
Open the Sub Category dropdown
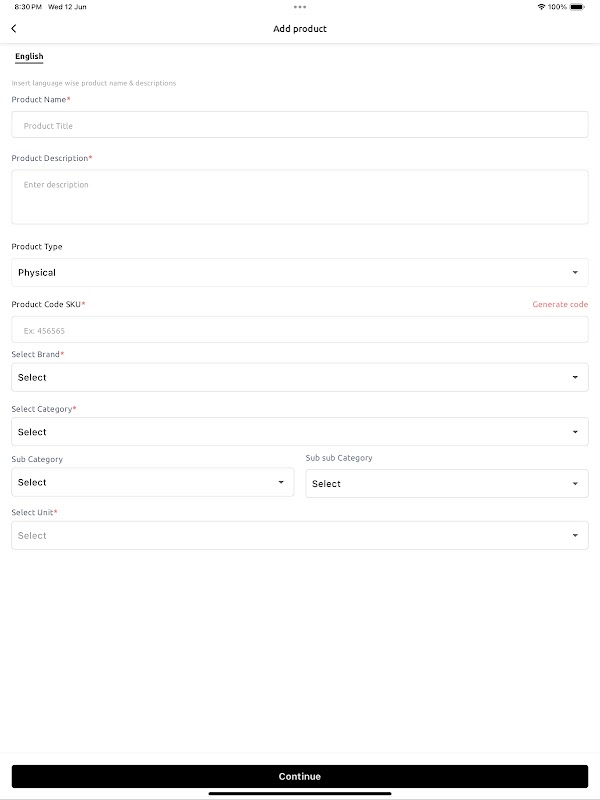click(x=152, y=482)
